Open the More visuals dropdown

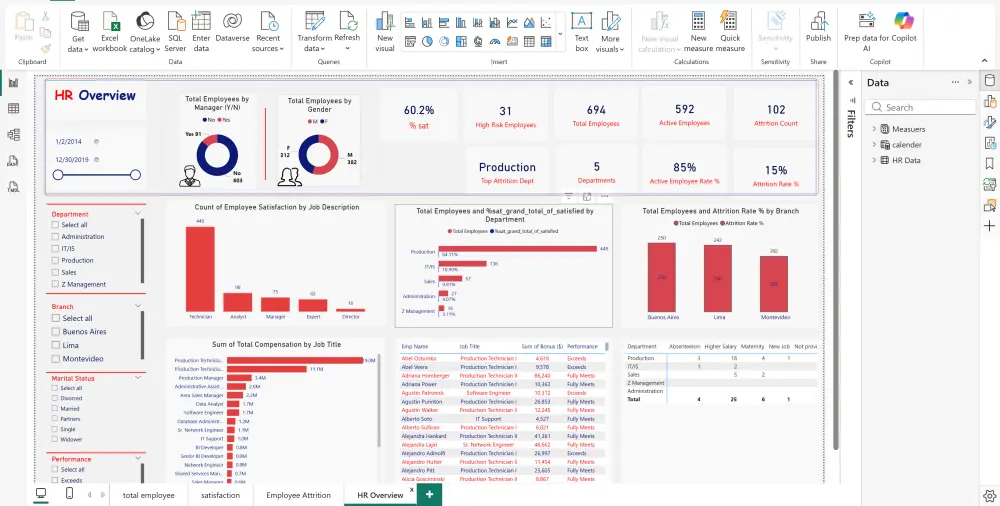610,32
